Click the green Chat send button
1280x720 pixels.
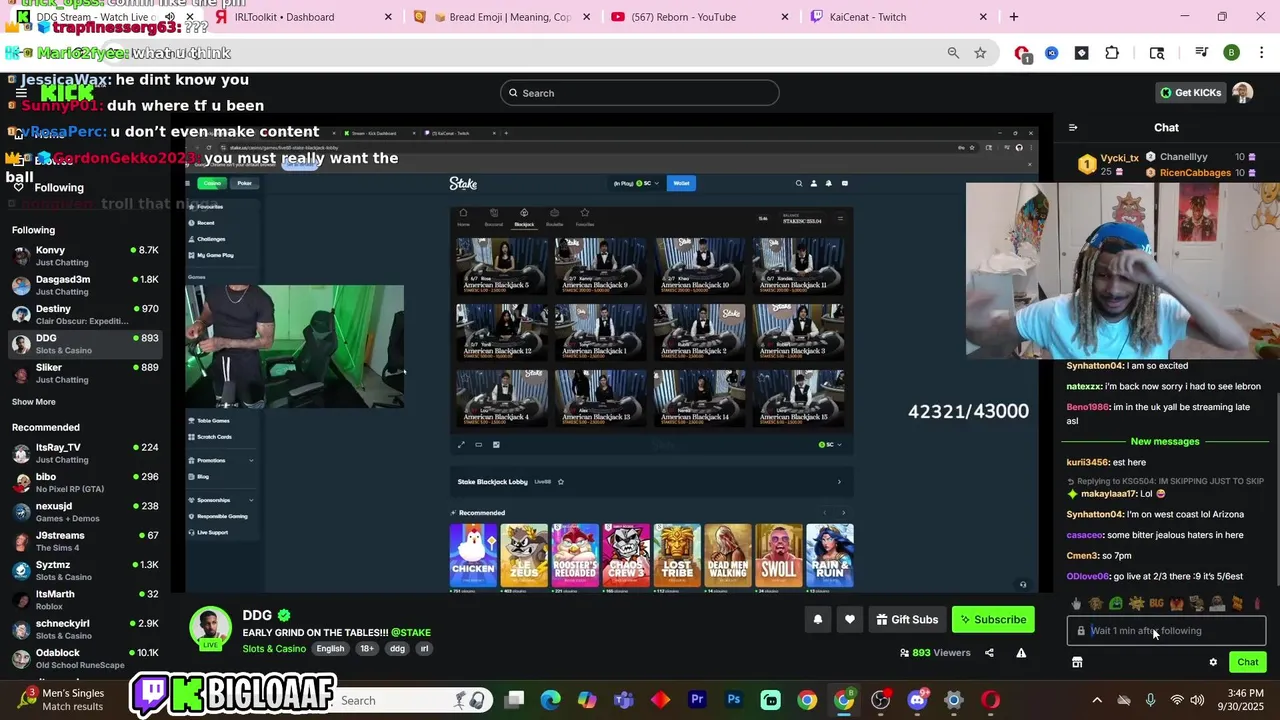(1248, 662)
